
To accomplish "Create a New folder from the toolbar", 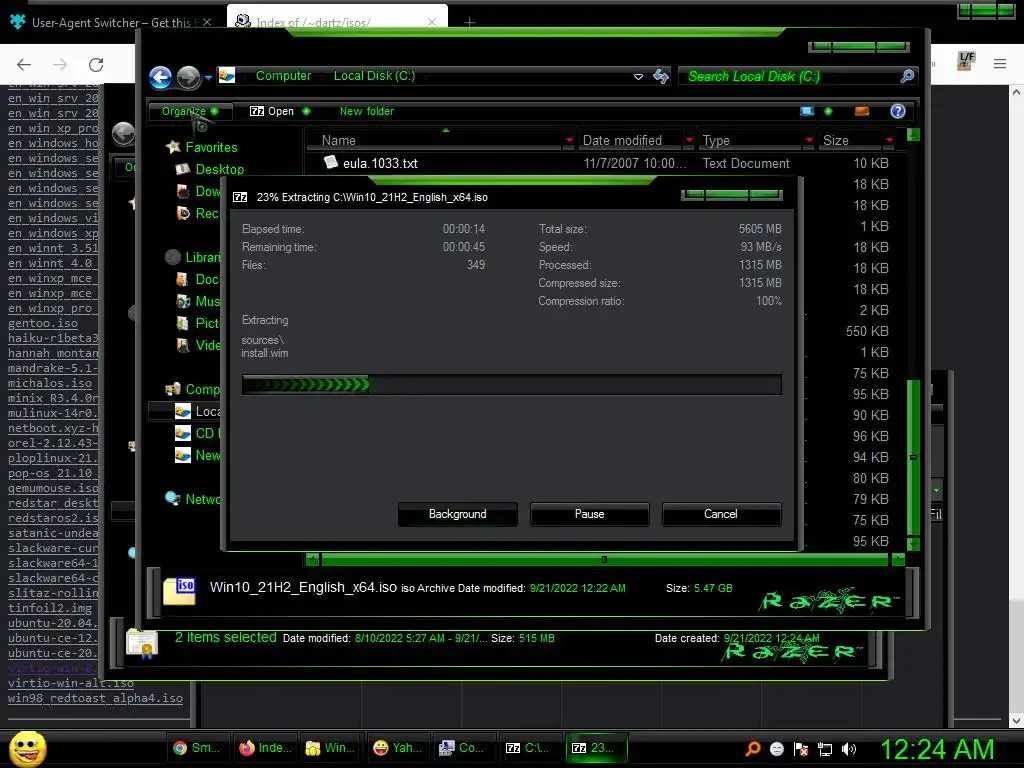I will coord(366,111).
